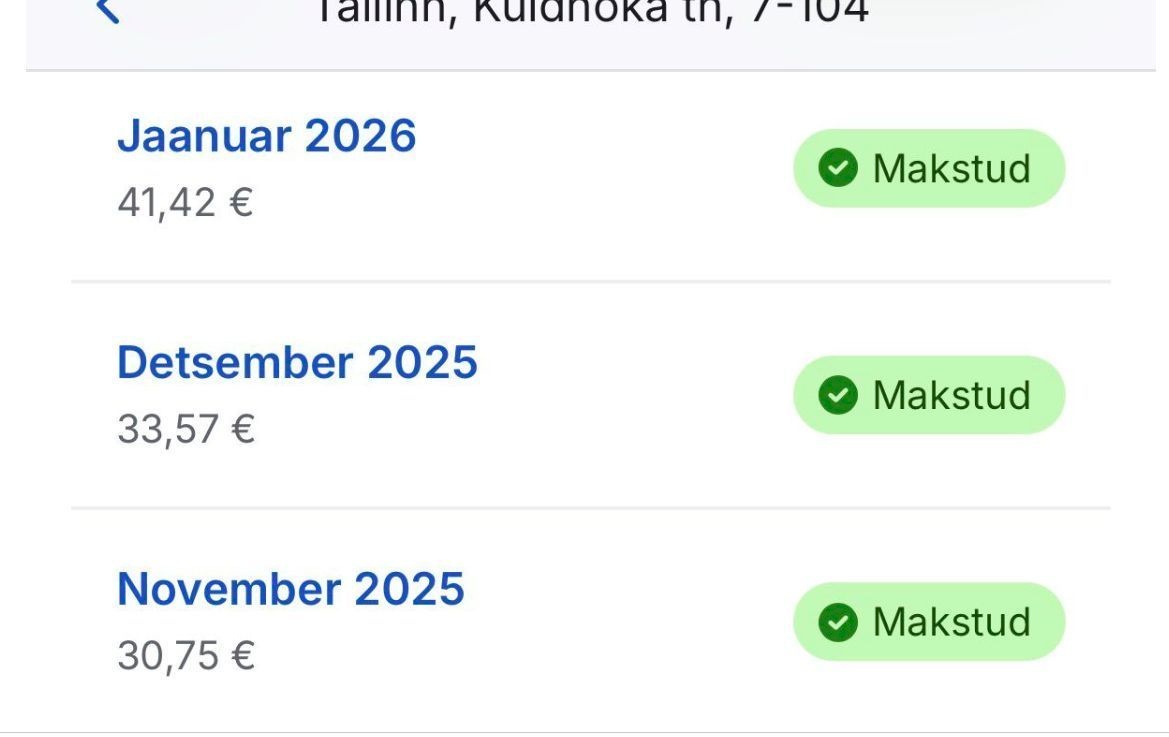1169x737 pixels.
Task: Toggle the paid status on Detsember 2025
Action: [x=928, y=394]
